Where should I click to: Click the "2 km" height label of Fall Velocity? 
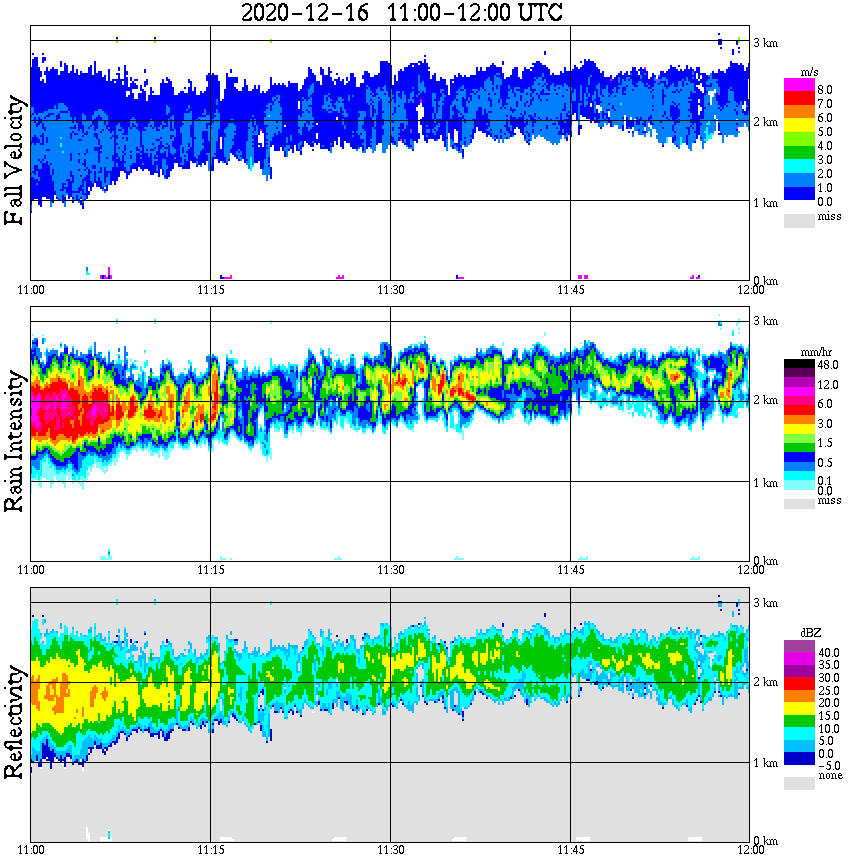tap(765, 122)
